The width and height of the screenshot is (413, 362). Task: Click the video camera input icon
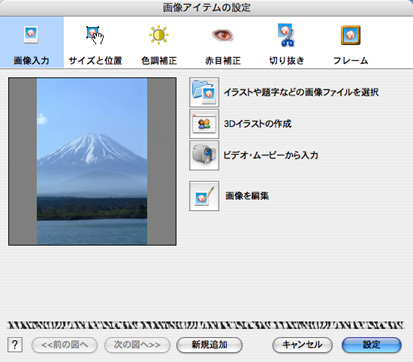[x=204, y=155]
